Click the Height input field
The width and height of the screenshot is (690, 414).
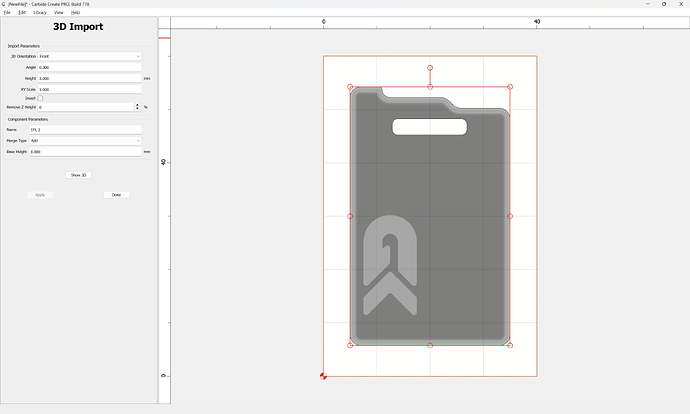(x=90, y=78)
